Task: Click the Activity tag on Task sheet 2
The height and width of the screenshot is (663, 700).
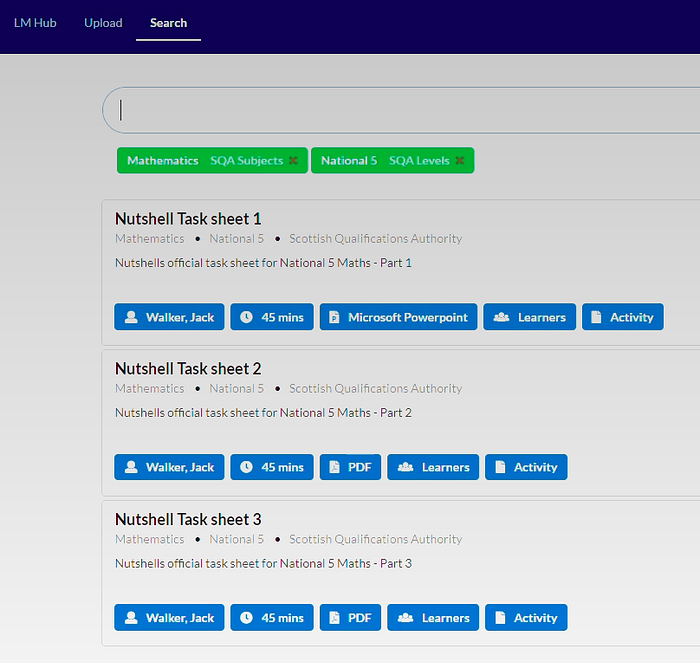Action: pos(526,467)
